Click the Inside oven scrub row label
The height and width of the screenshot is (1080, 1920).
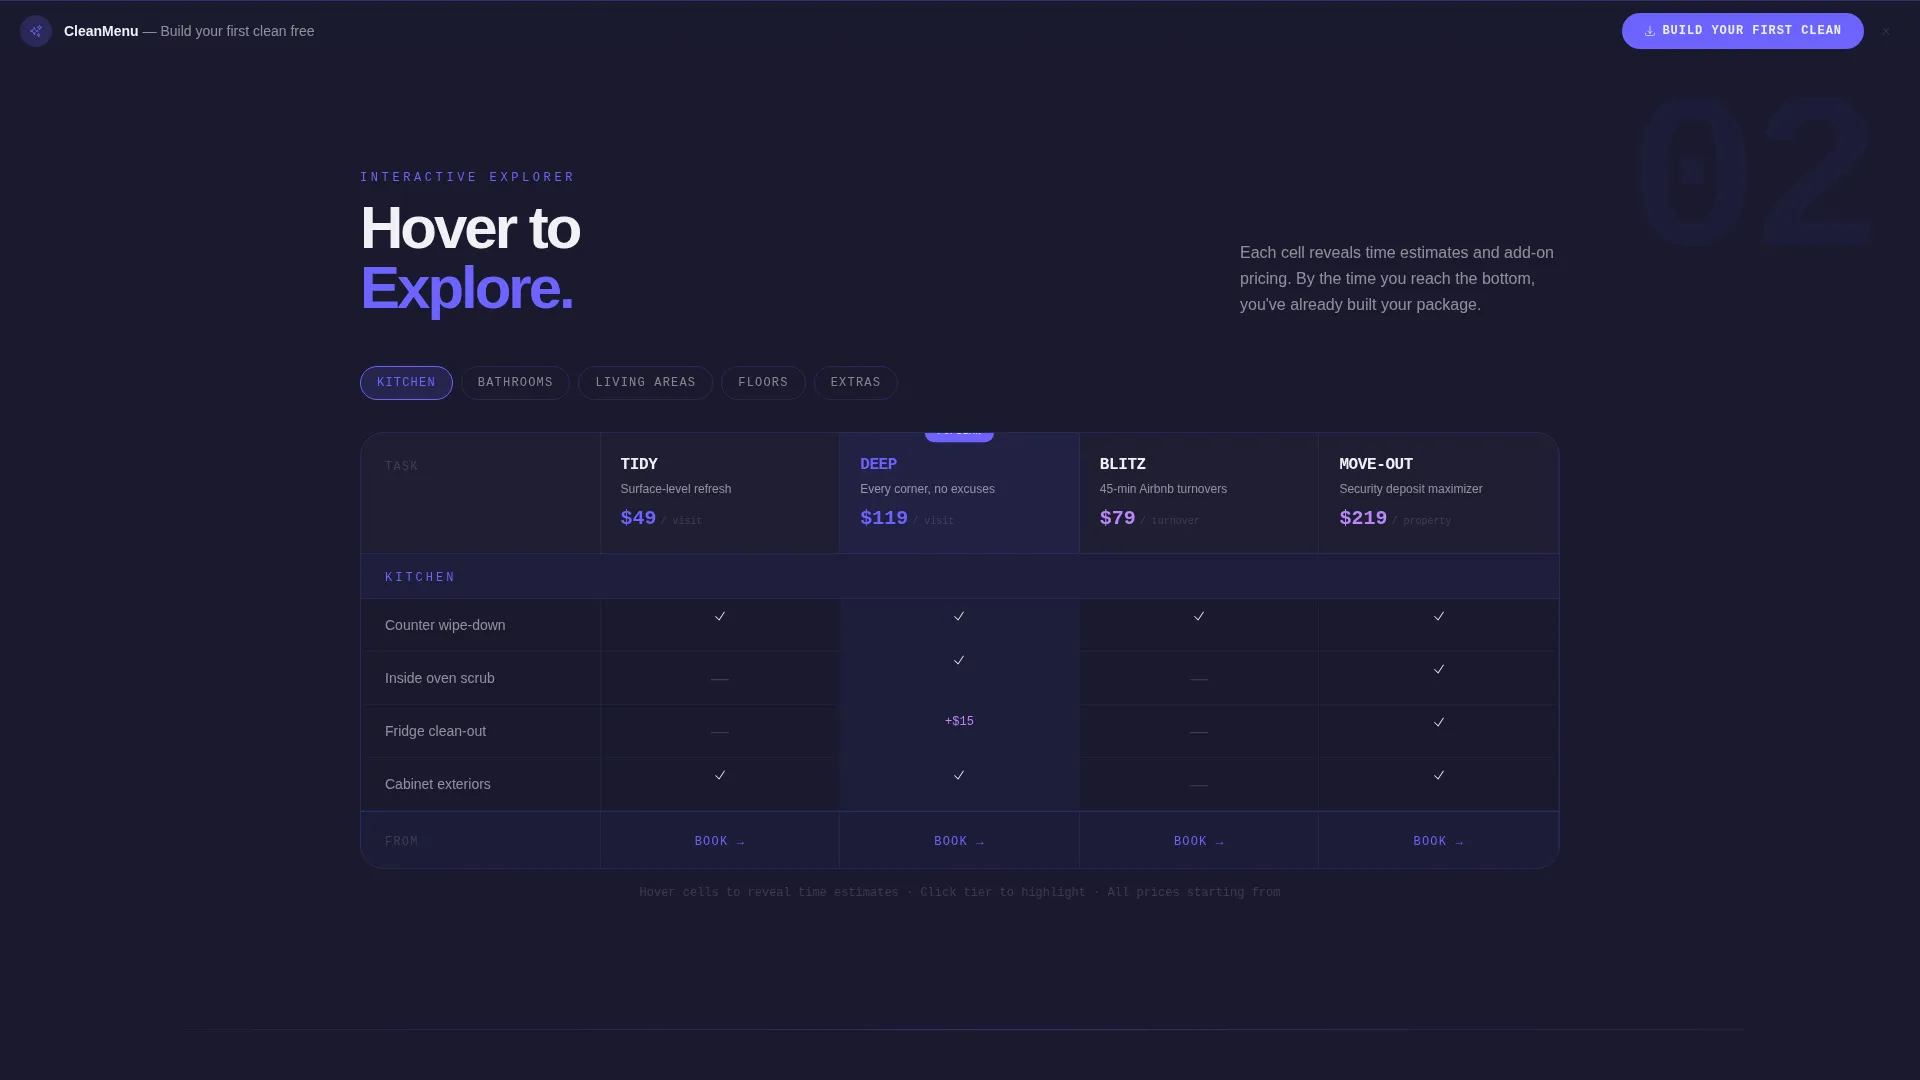click(x=440, y=679)
